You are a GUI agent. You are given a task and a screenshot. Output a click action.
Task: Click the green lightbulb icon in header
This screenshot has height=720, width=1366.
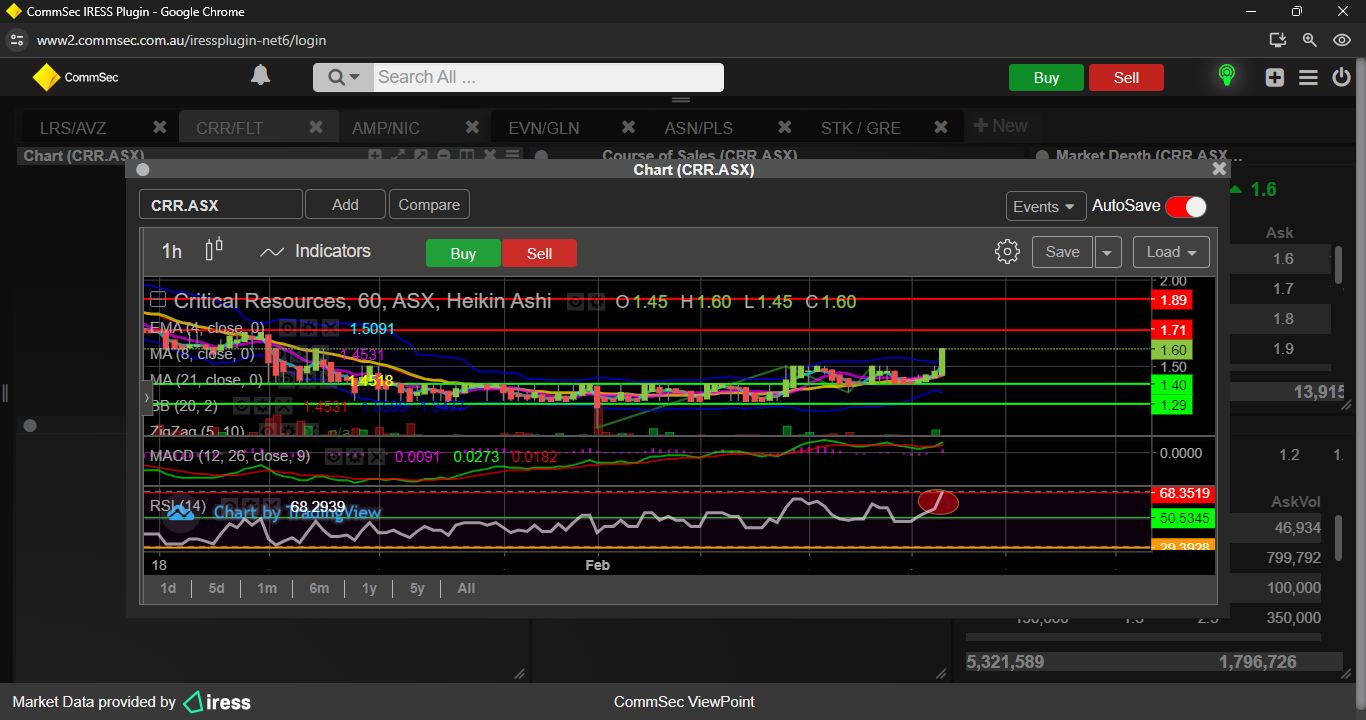pyautogui.click(x=1226, y=76)
